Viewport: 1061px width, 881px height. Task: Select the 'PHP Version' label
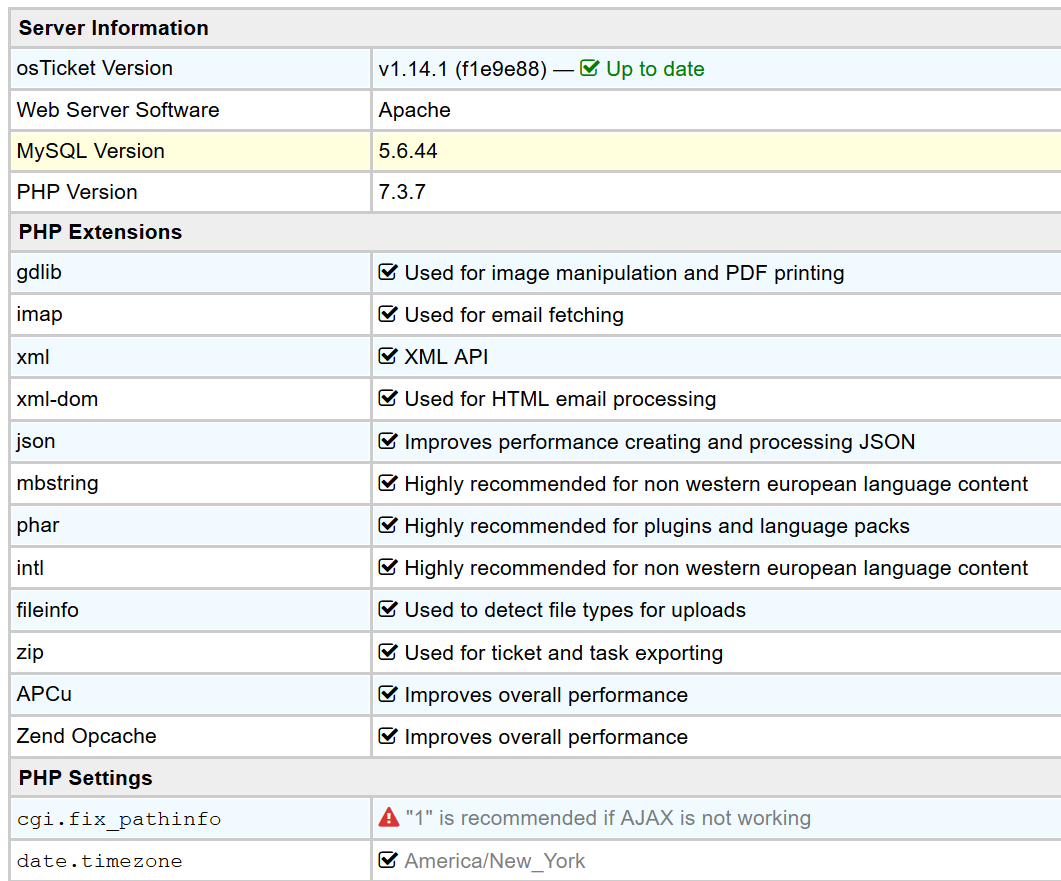pyautogui.click(x=77, y=192)
